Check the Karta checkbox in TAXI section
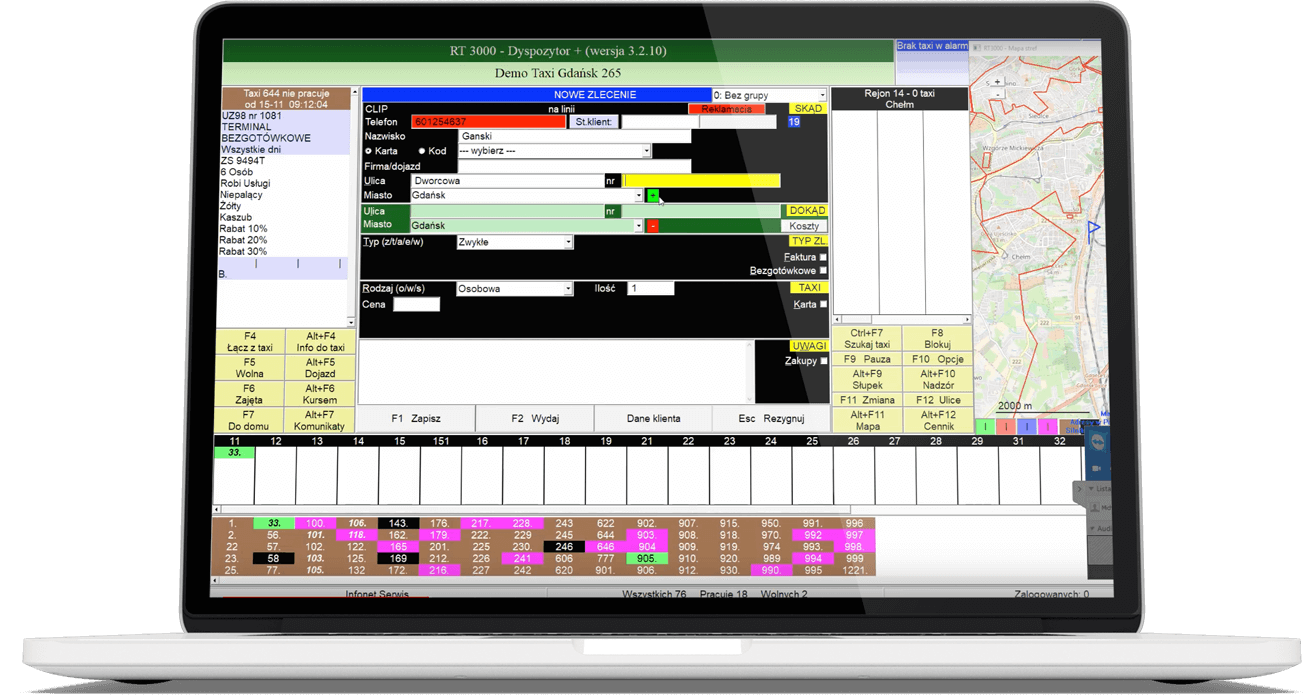The width and height of the screenshot is (1314, 696). [823, 304]
